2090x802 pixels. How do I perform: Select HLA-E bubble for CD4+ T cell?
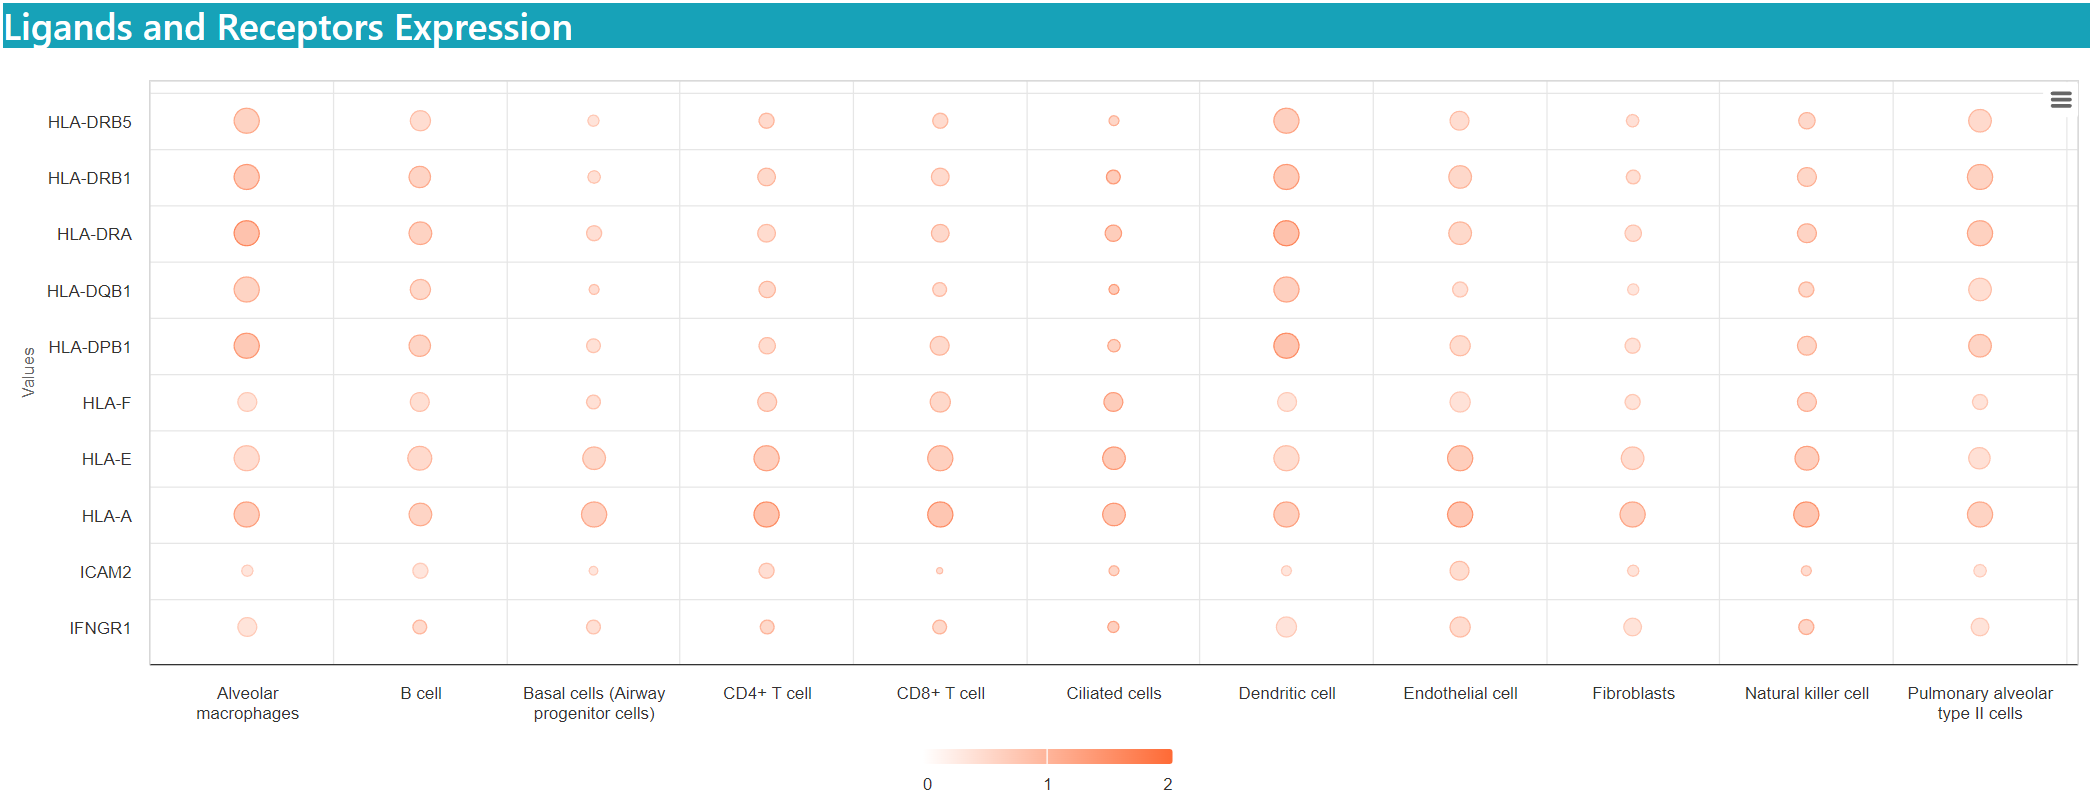767,458
